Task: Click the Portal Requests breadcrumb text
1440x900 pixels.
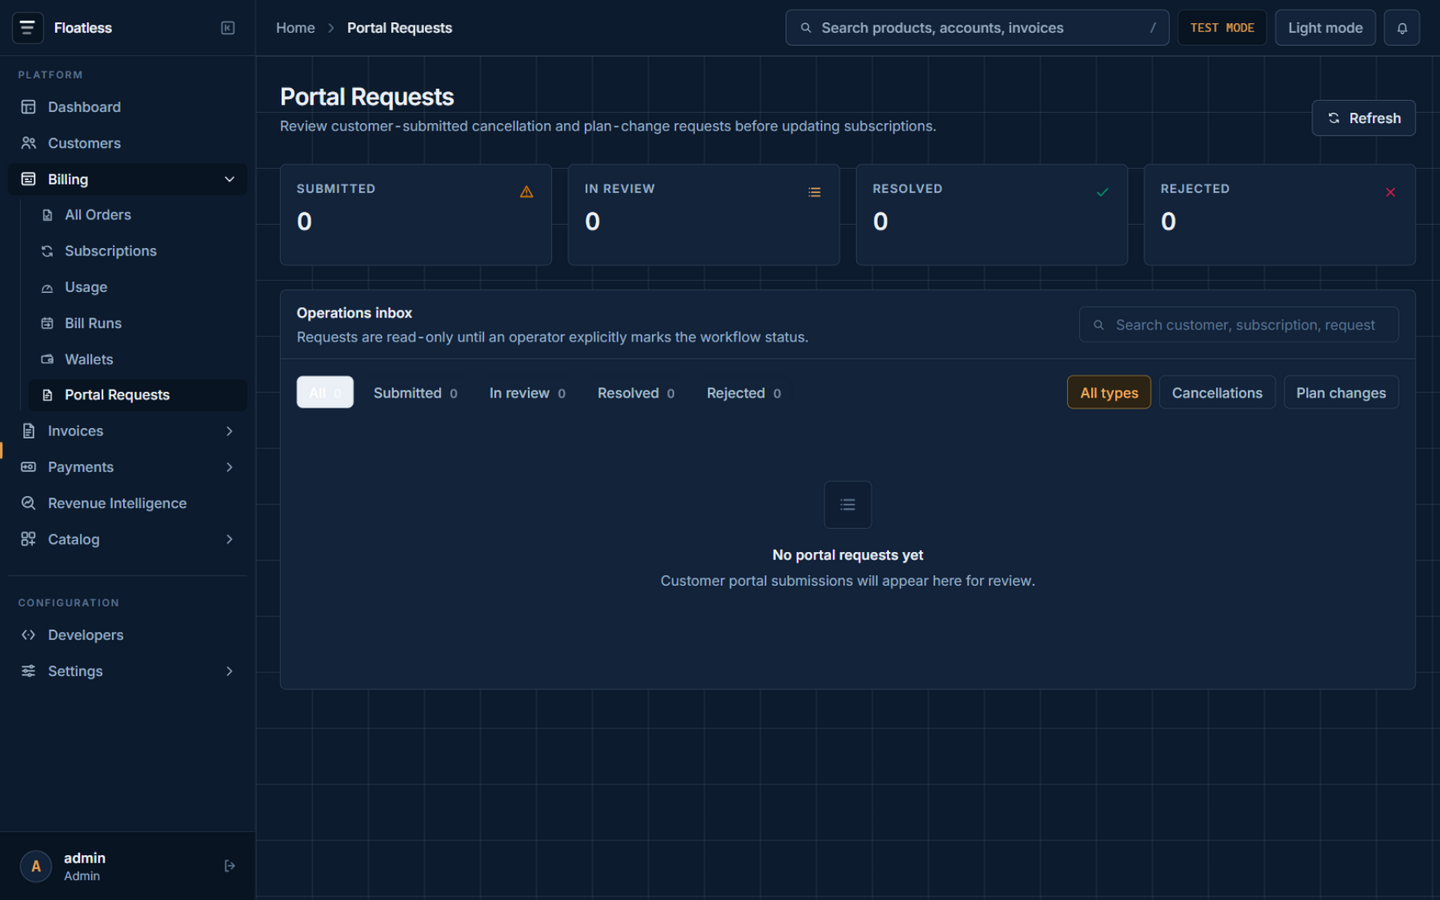Action: tap(399, 28)
